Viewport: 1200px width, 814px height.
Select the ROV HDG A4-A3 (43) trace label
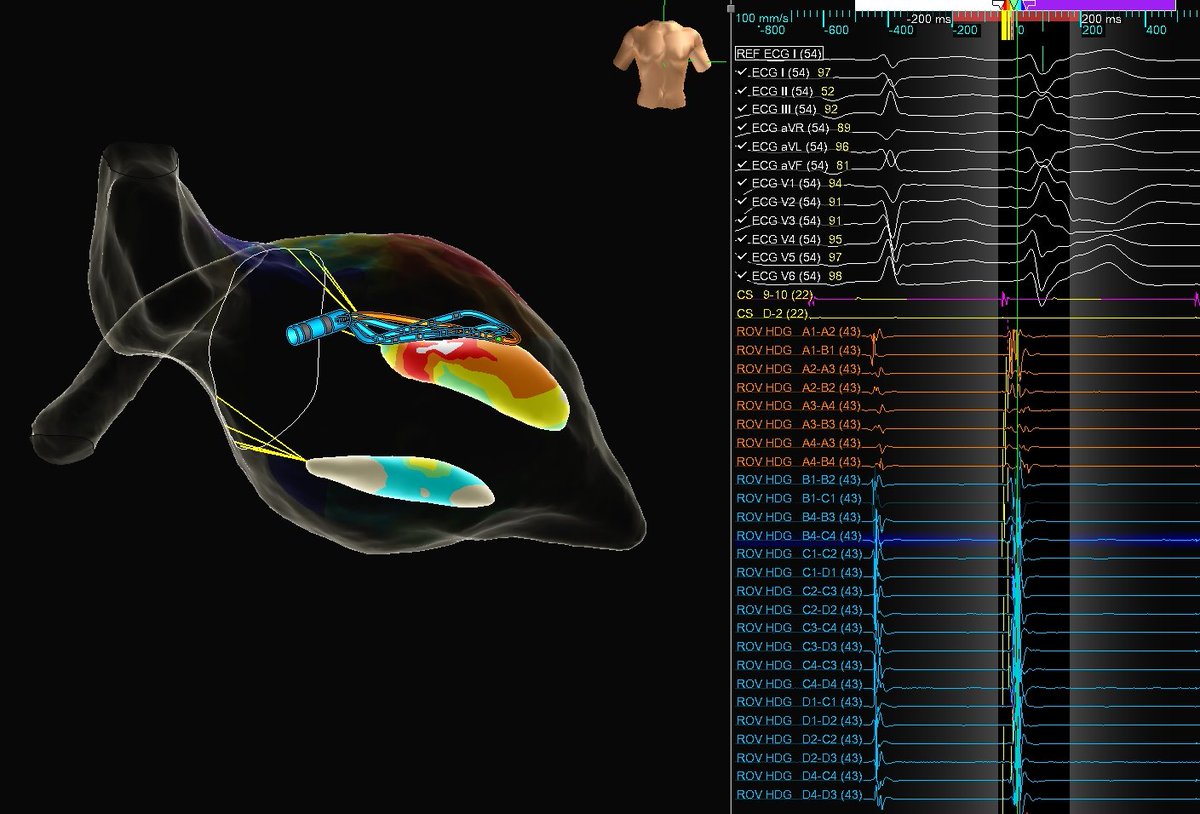coord(798,443)
